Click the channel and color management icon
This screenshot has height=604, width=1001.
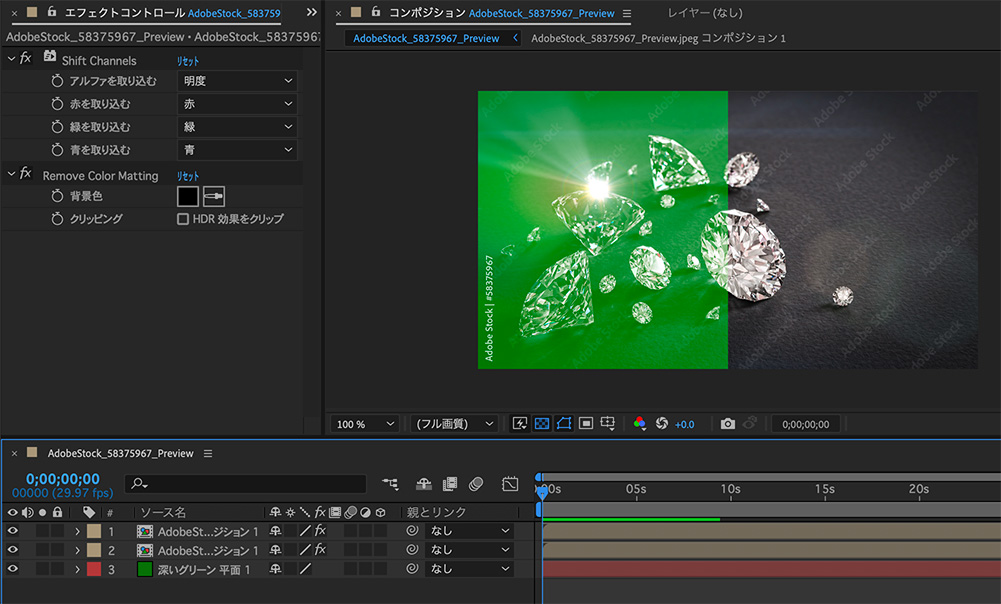tap(640, 423)
